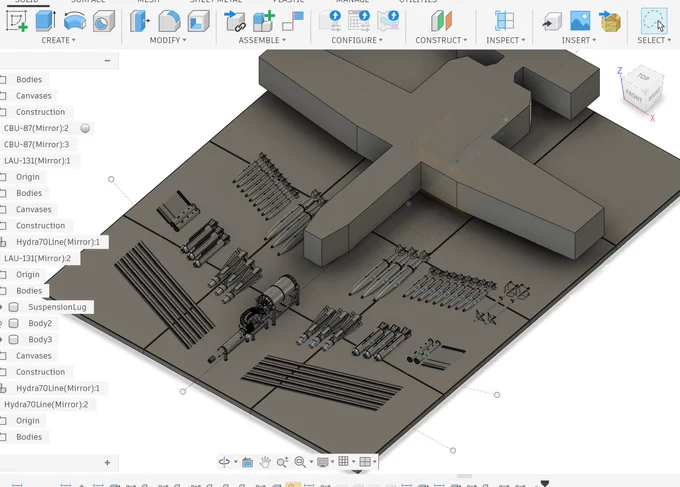Click the Insert Canvas image icon
This screenshot has height=487, width=680.
pyautogui.click(x=580, y=21)
